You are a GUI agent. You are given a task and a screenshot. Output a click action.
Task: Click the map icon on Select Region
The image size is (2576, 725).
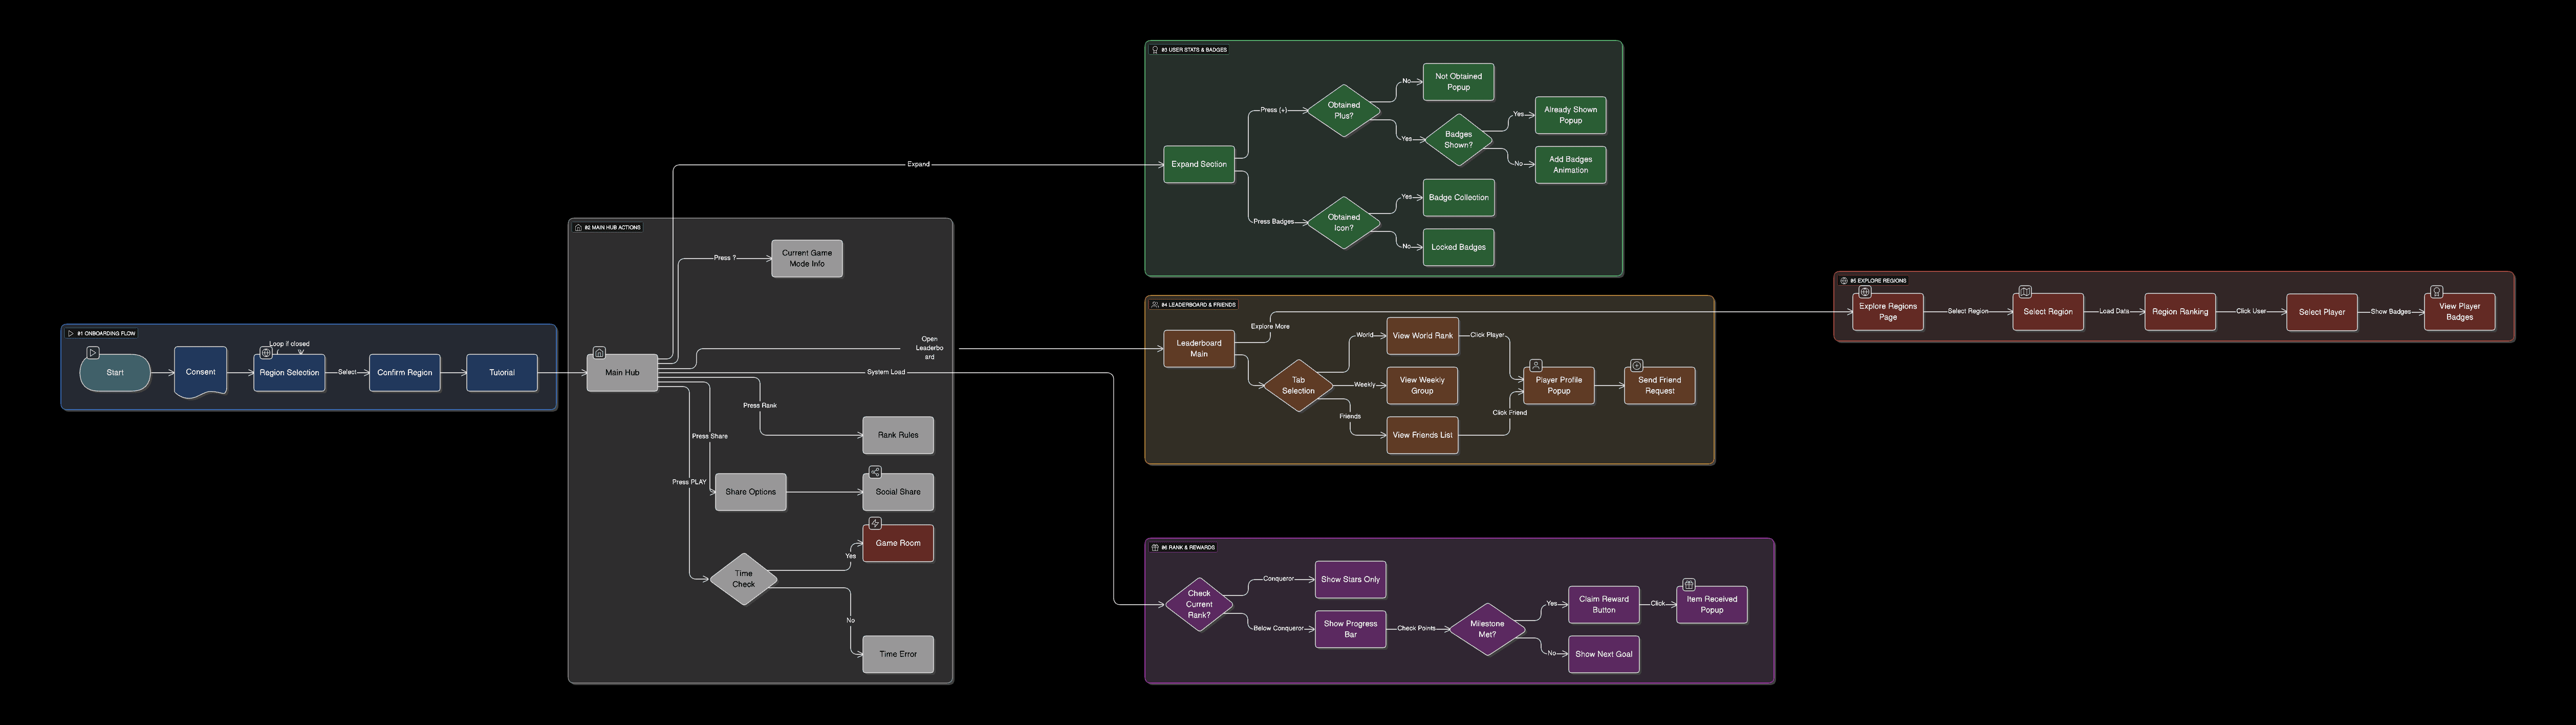2025,292
